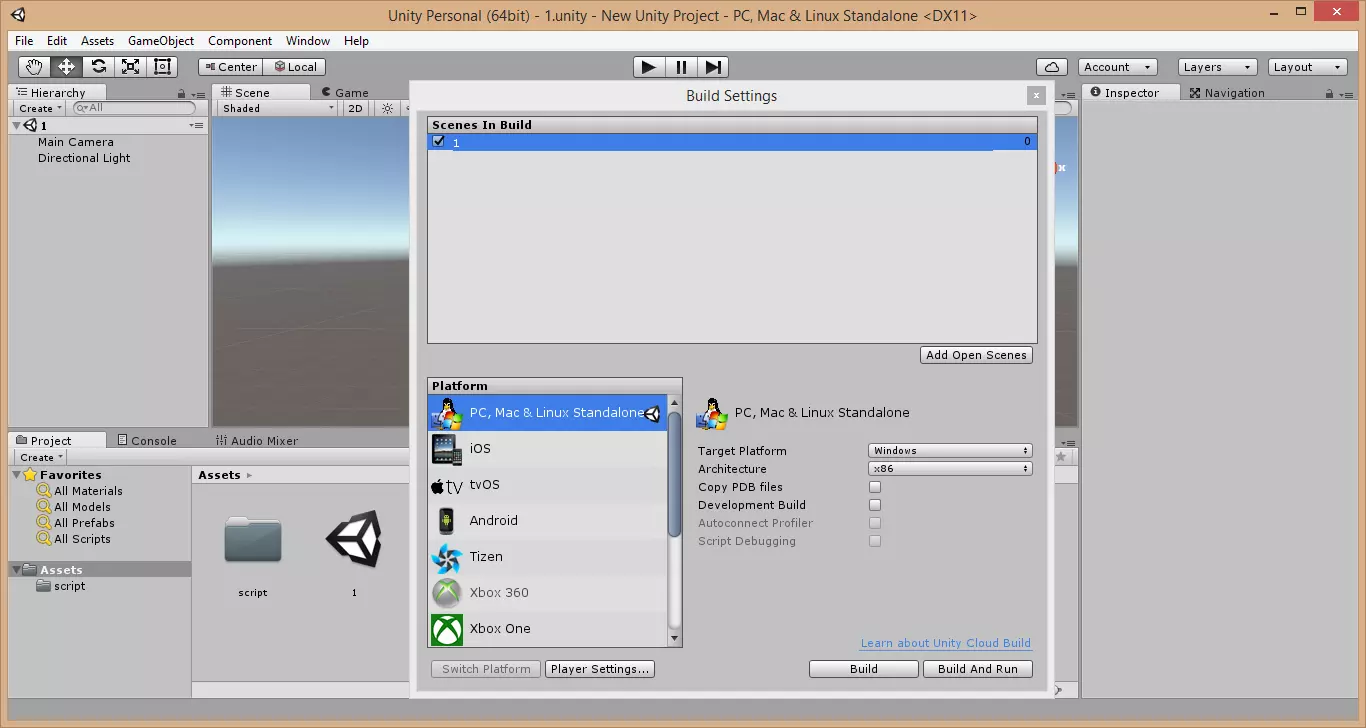
Task: Pause the game playback
Action: (681, 67)
